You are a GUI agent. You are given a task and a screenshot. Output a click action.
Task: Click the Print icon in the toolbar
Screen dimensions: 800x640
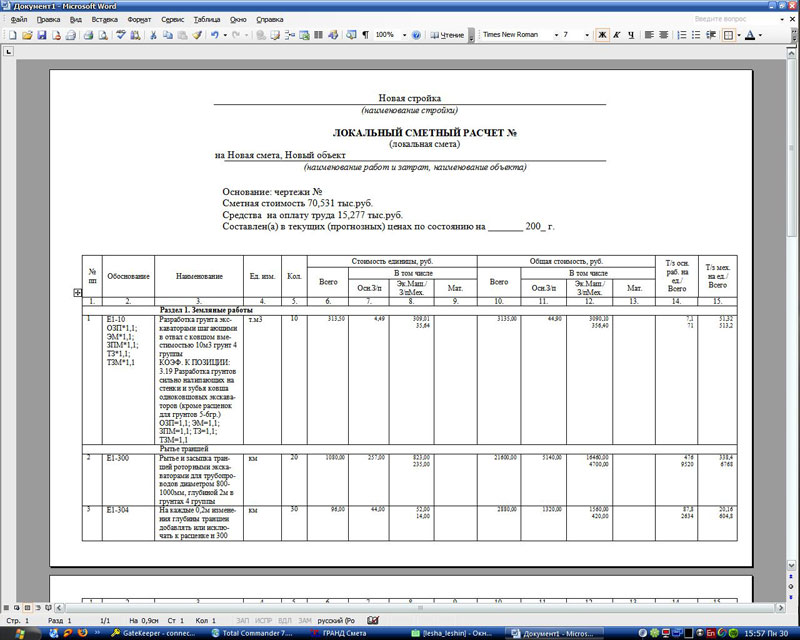pyautogui.click(x=88, y=35)
